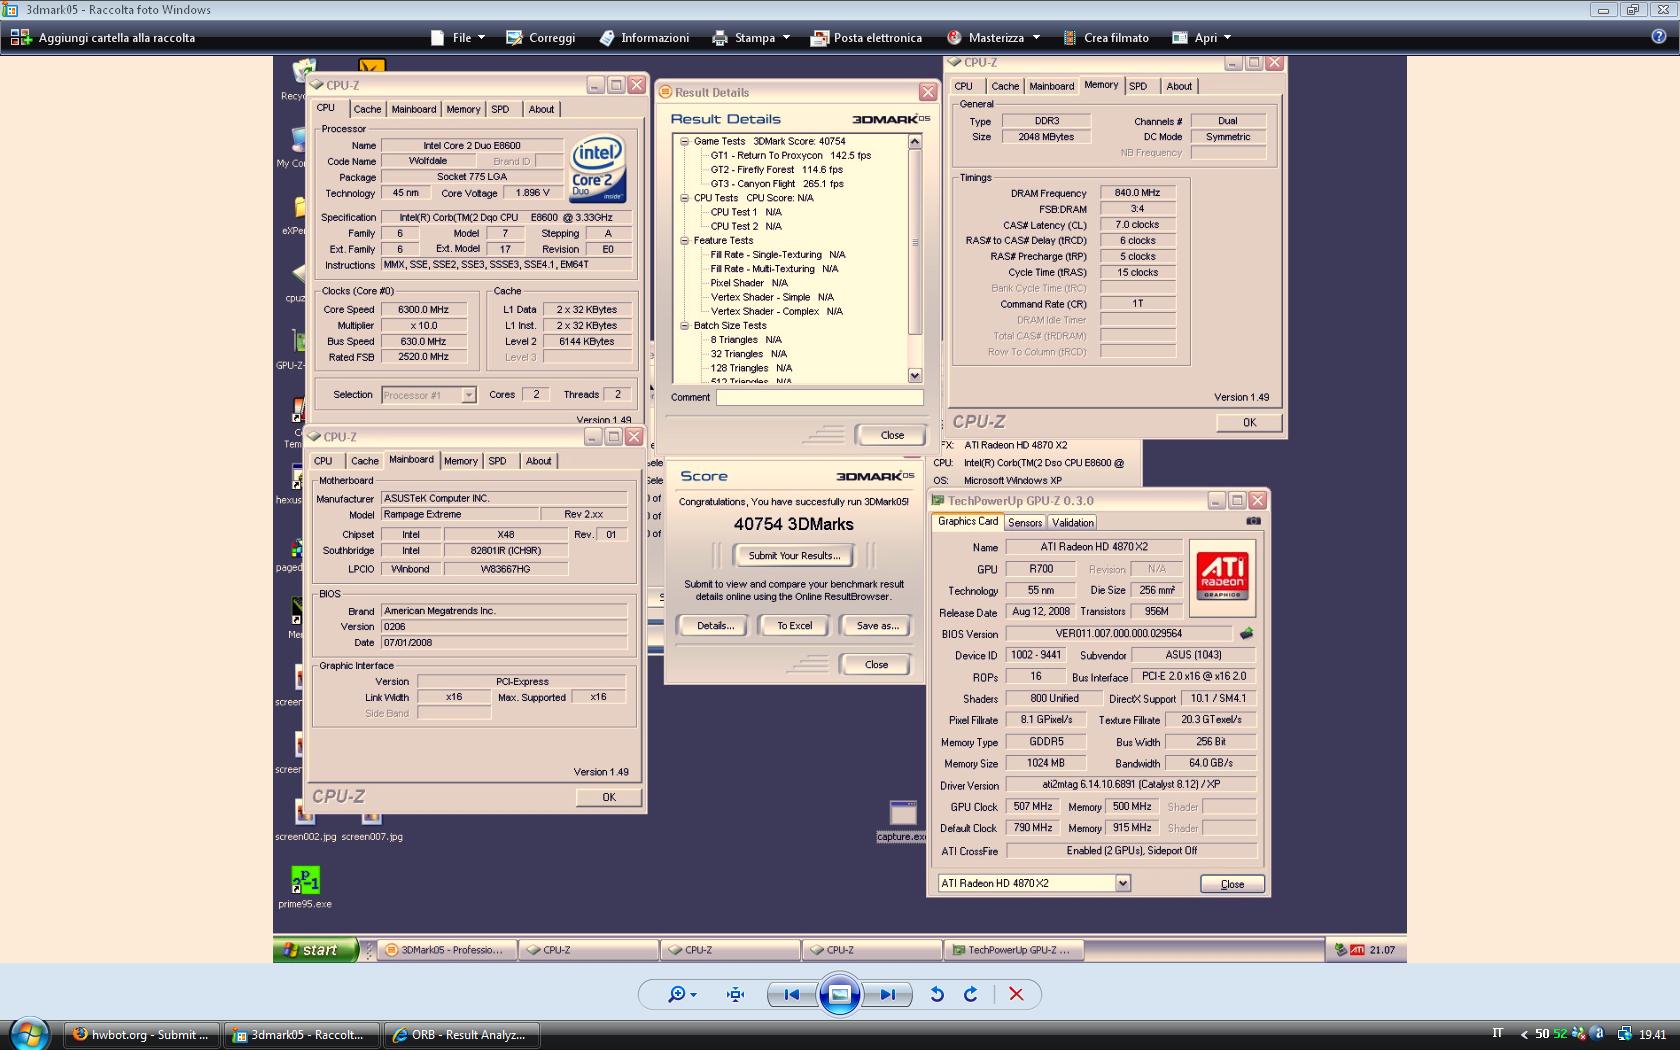Screen dimensions: 1680x1050
Task: Select Mainboard tab in bottom-left CPU-Z
Action: click(x=411, y=460)
